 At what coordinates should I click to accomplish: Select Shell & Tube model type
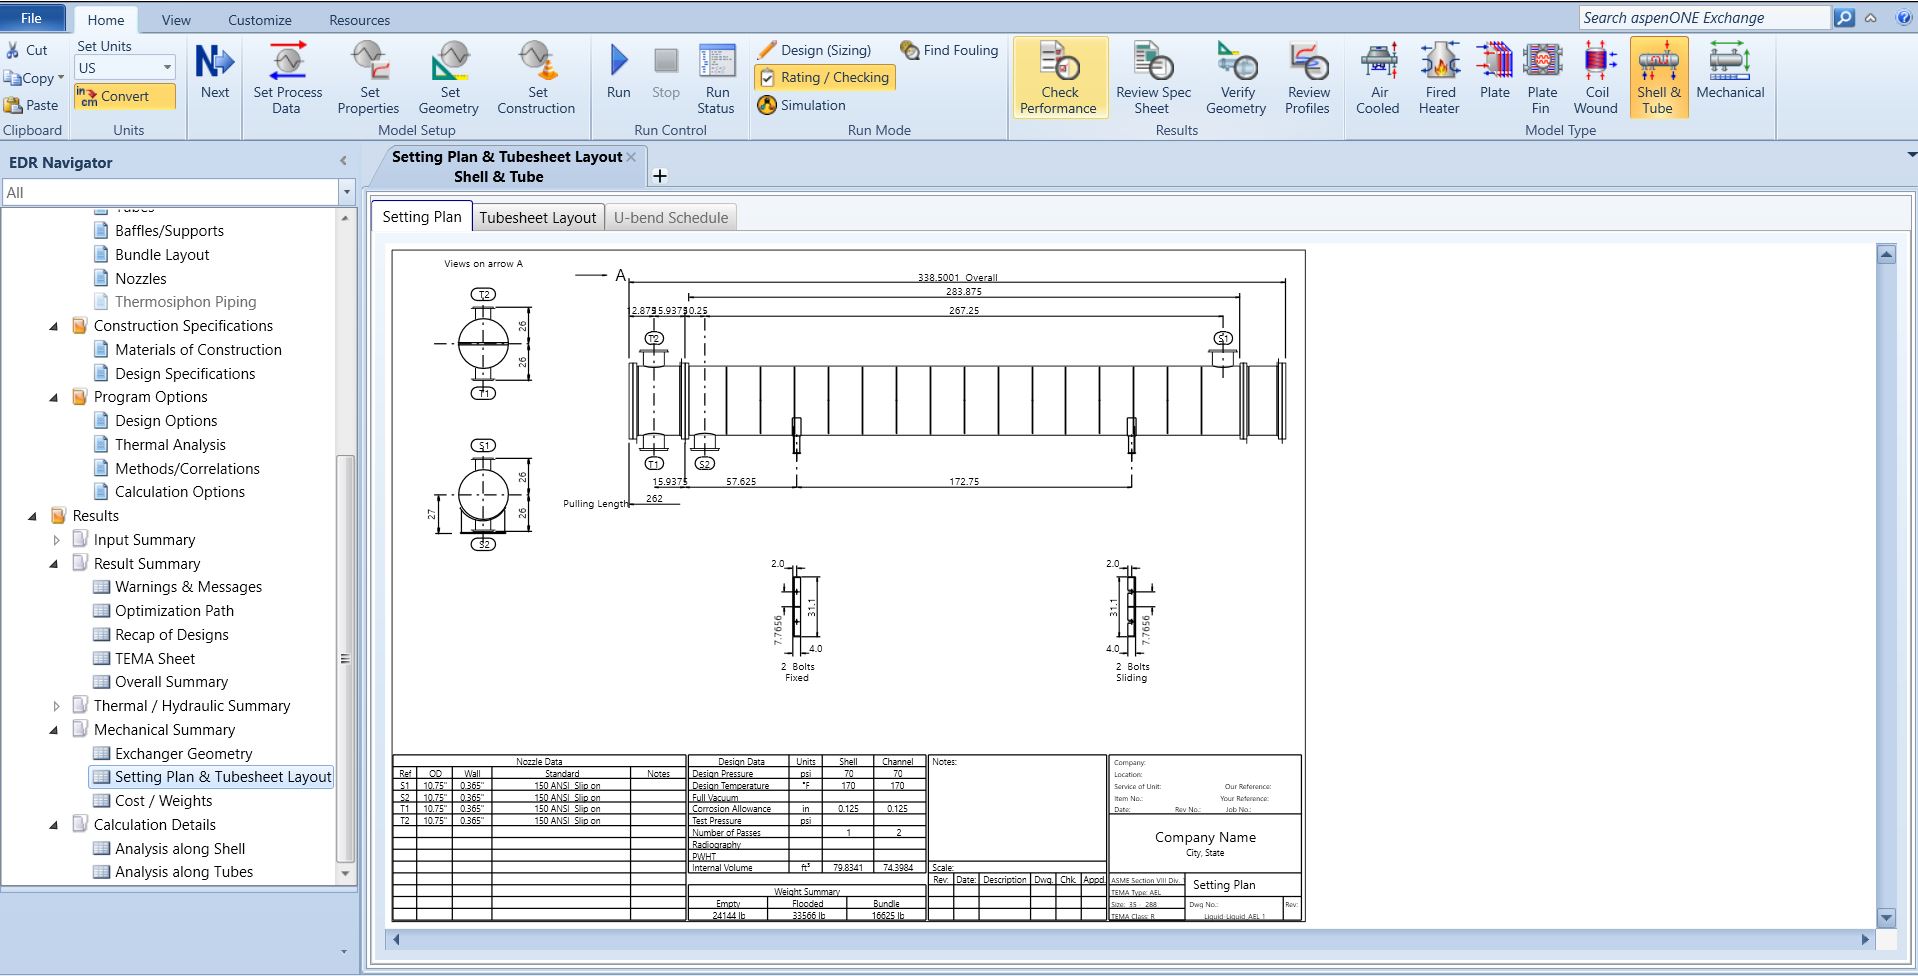click(x=1659, y=78)
